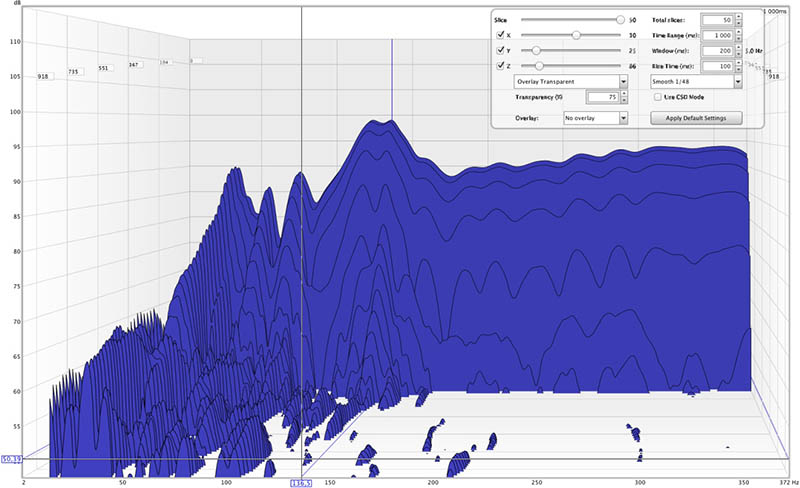
Task: Enable the Use CSD Mode checkbox
Action: pos(656,97)
